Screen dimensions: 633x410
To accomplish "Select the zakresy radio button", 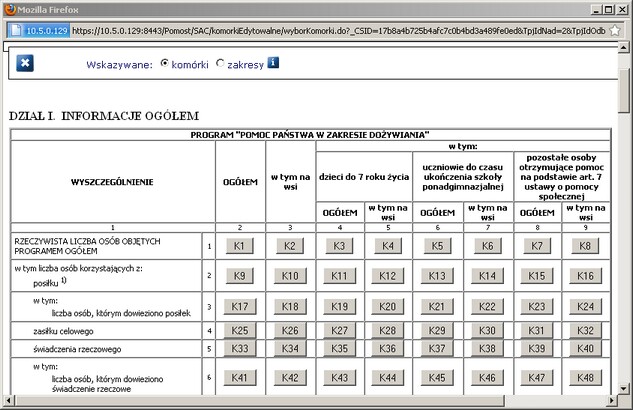I will 220,63.
